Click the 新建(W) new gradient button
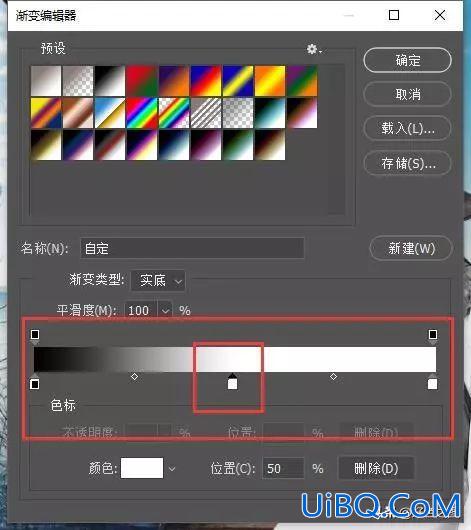This screenshot has width=471, height=530. [x=411, y=248]
